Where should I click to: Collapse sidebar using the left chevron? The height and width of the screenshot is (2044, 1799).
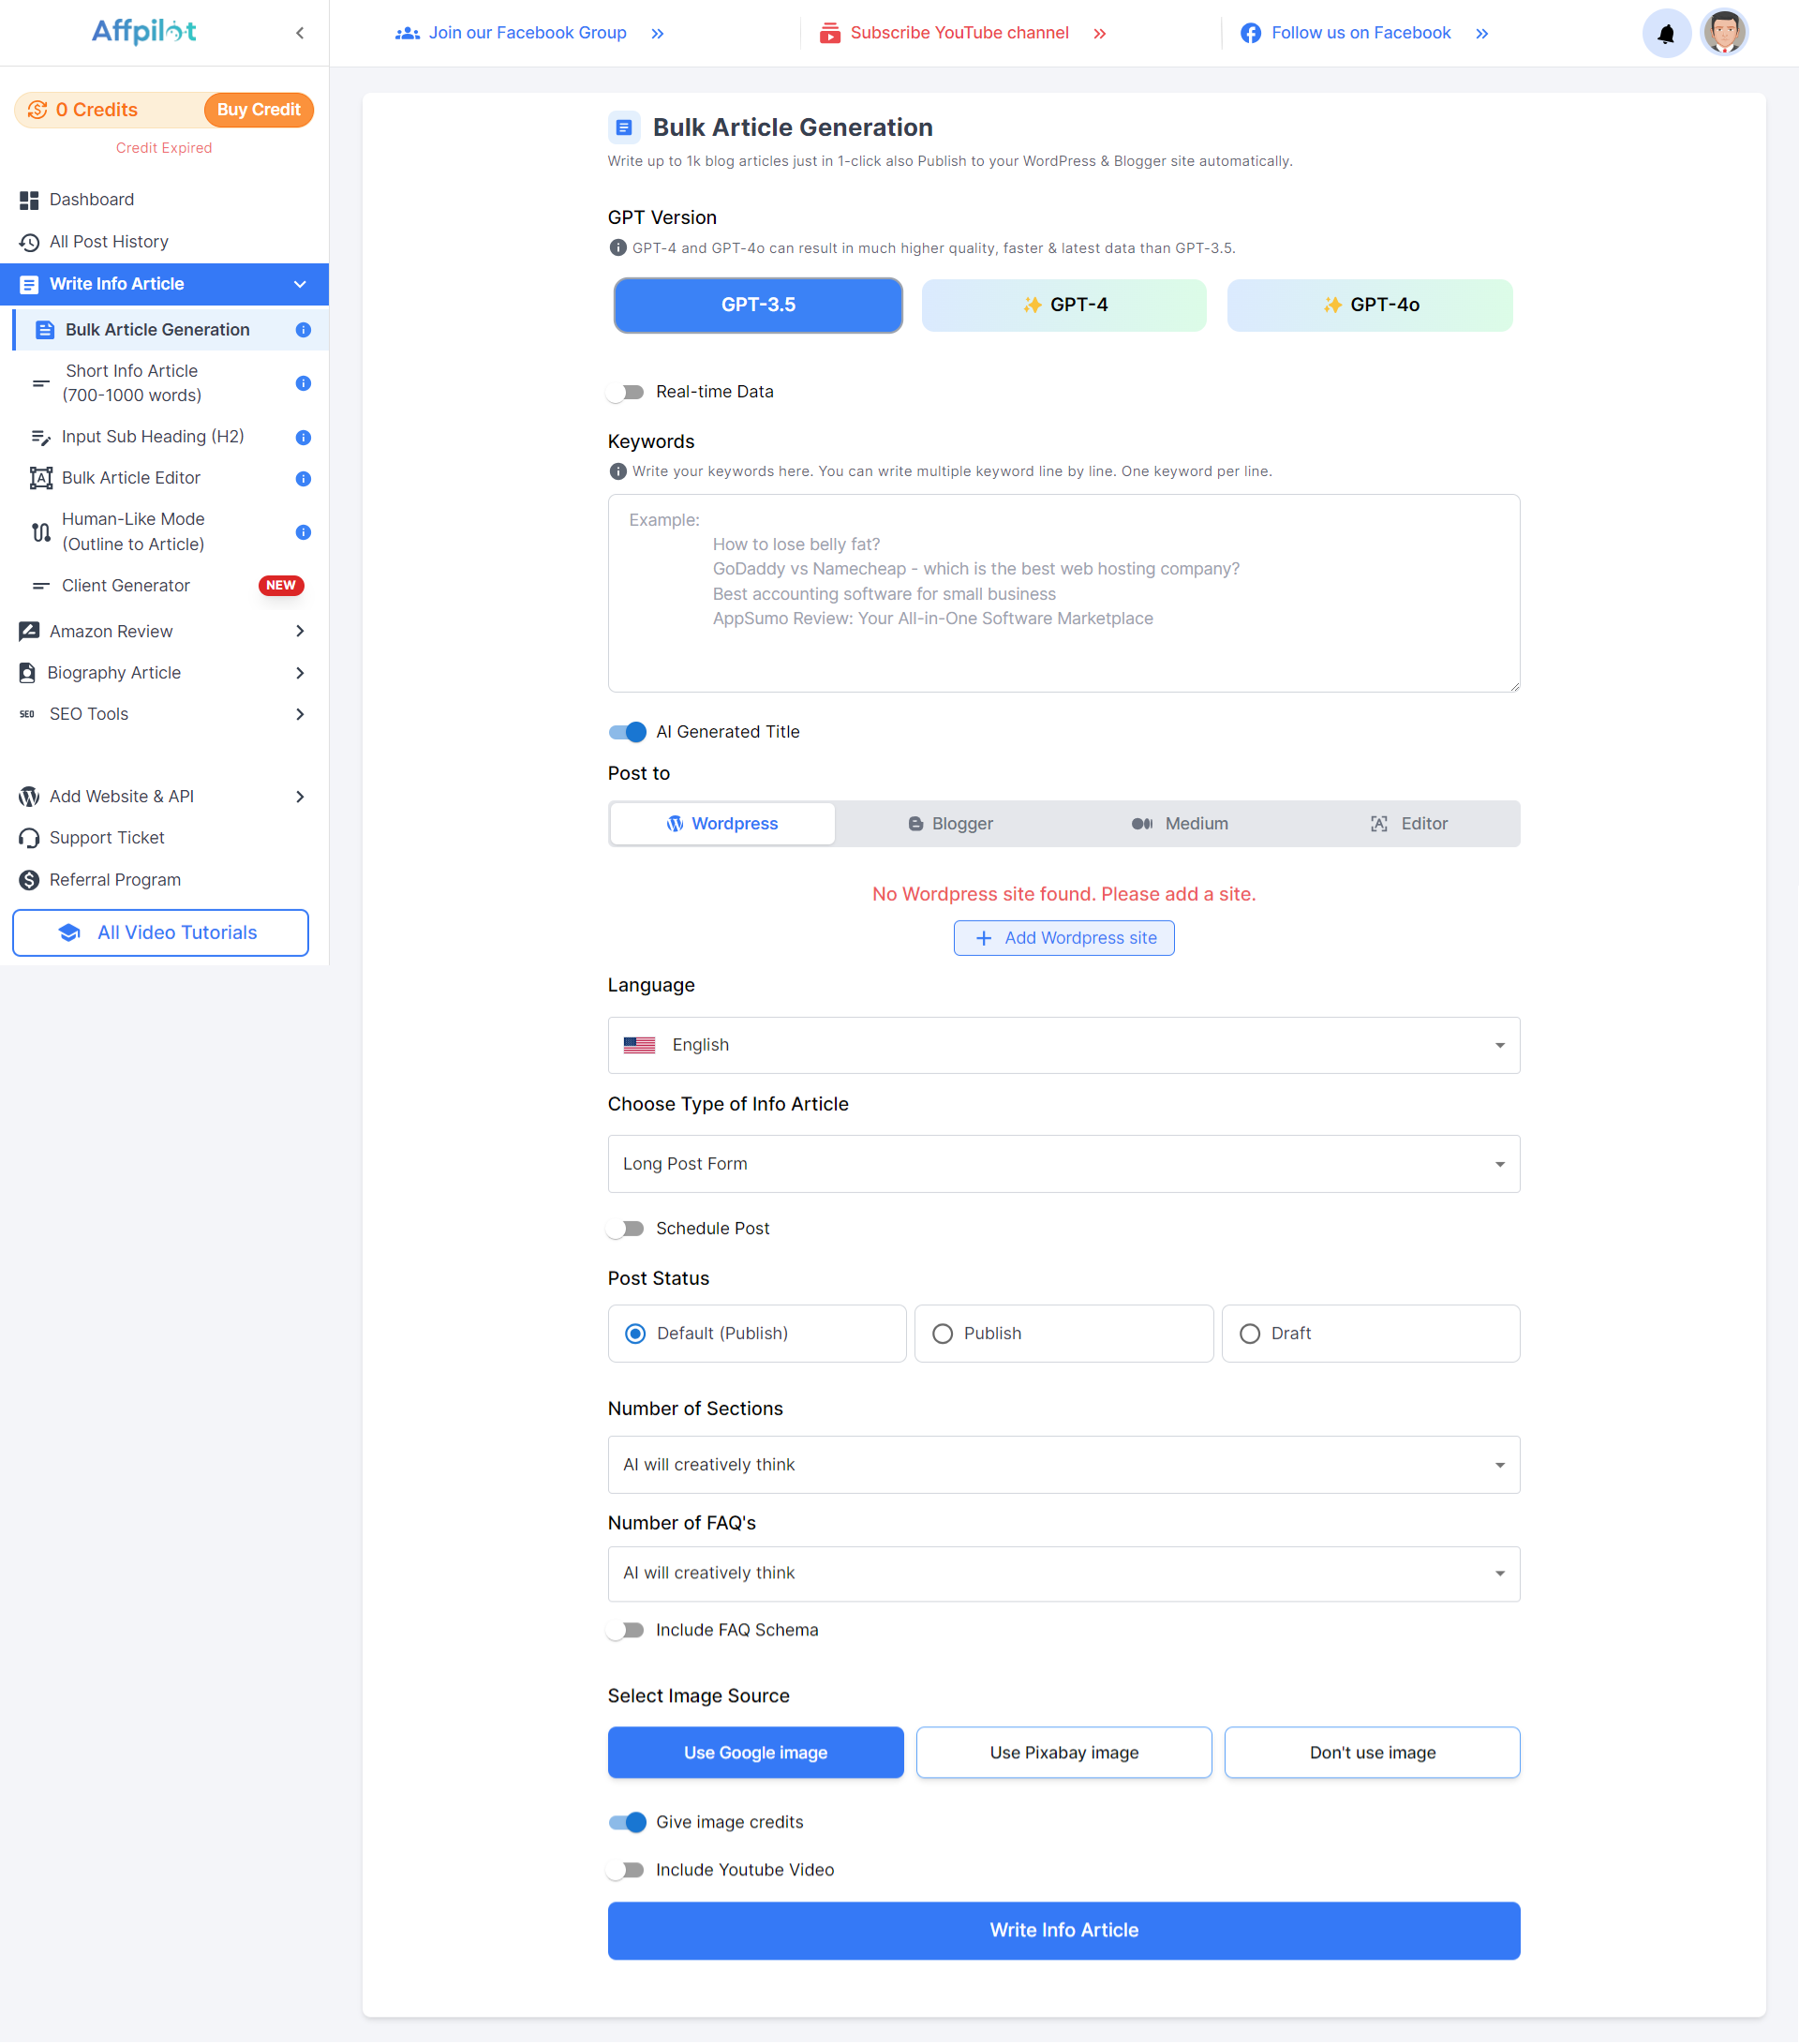[300, 33]
